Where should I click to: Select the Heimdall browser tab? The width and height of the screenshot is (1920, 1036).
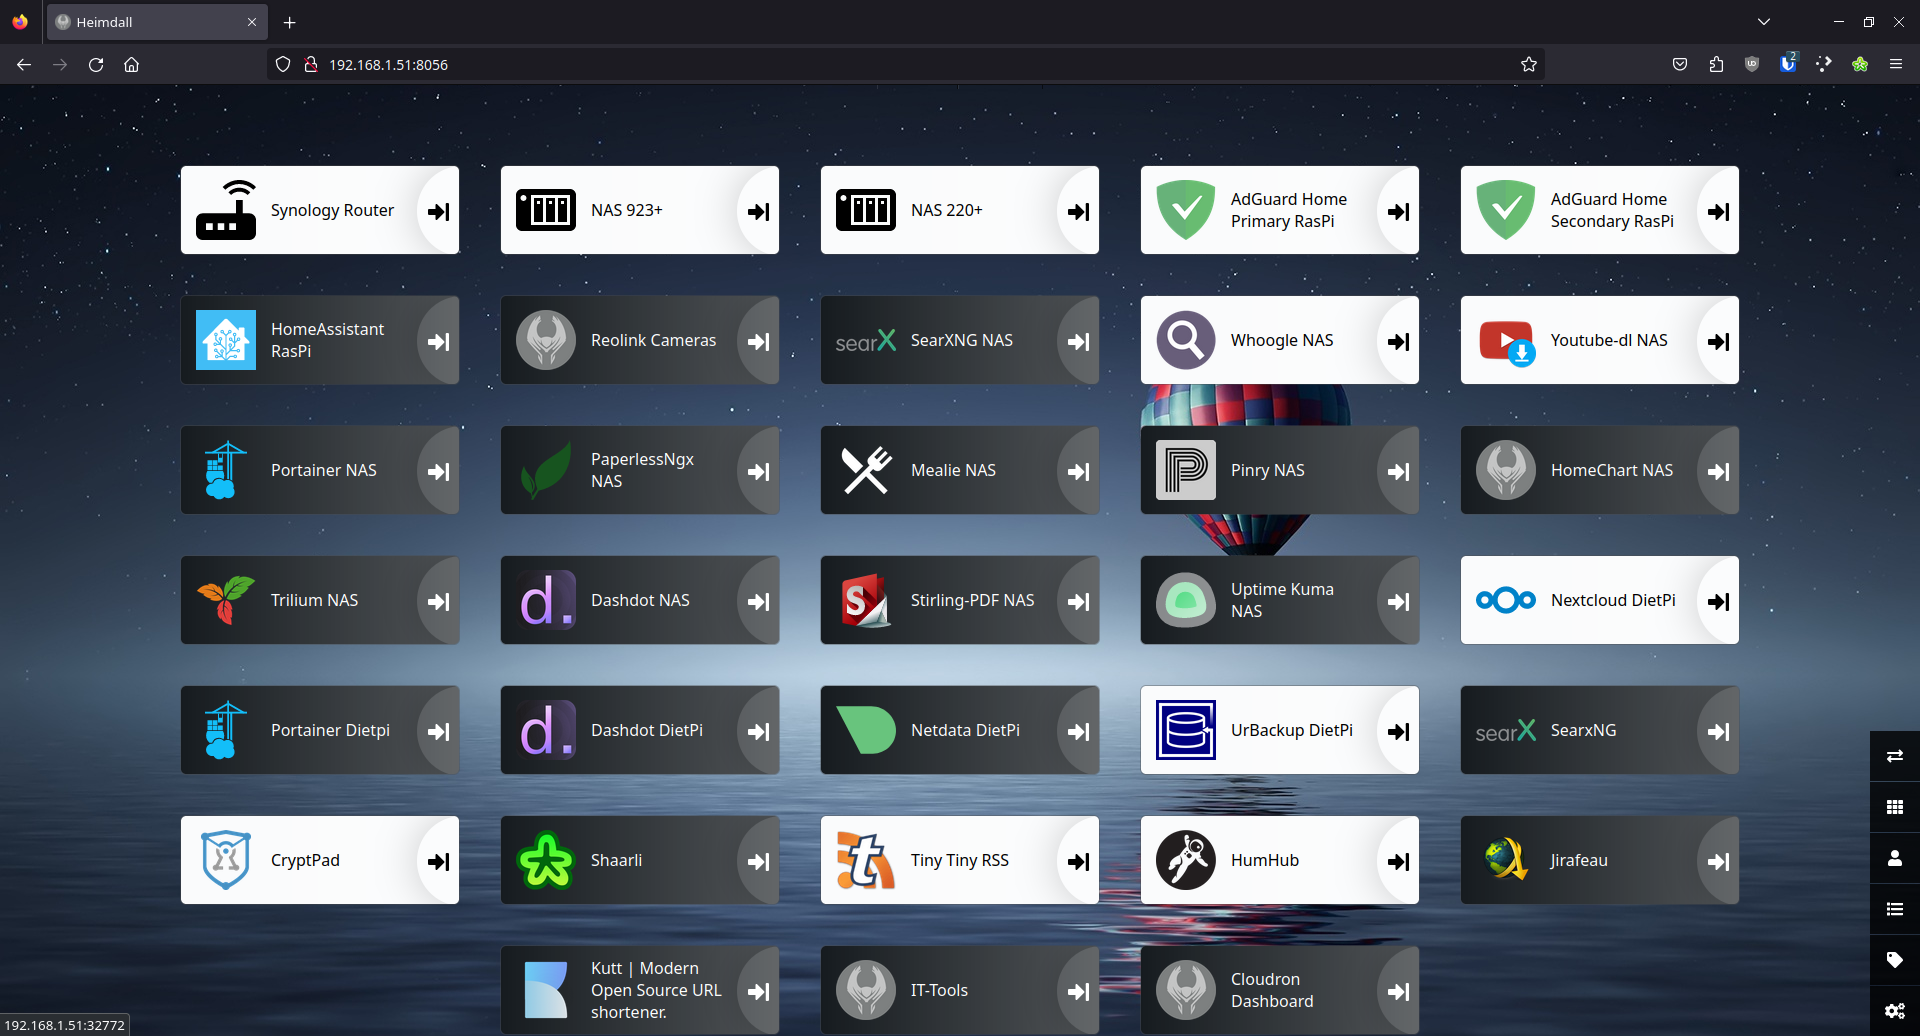[x=157, y=22]
